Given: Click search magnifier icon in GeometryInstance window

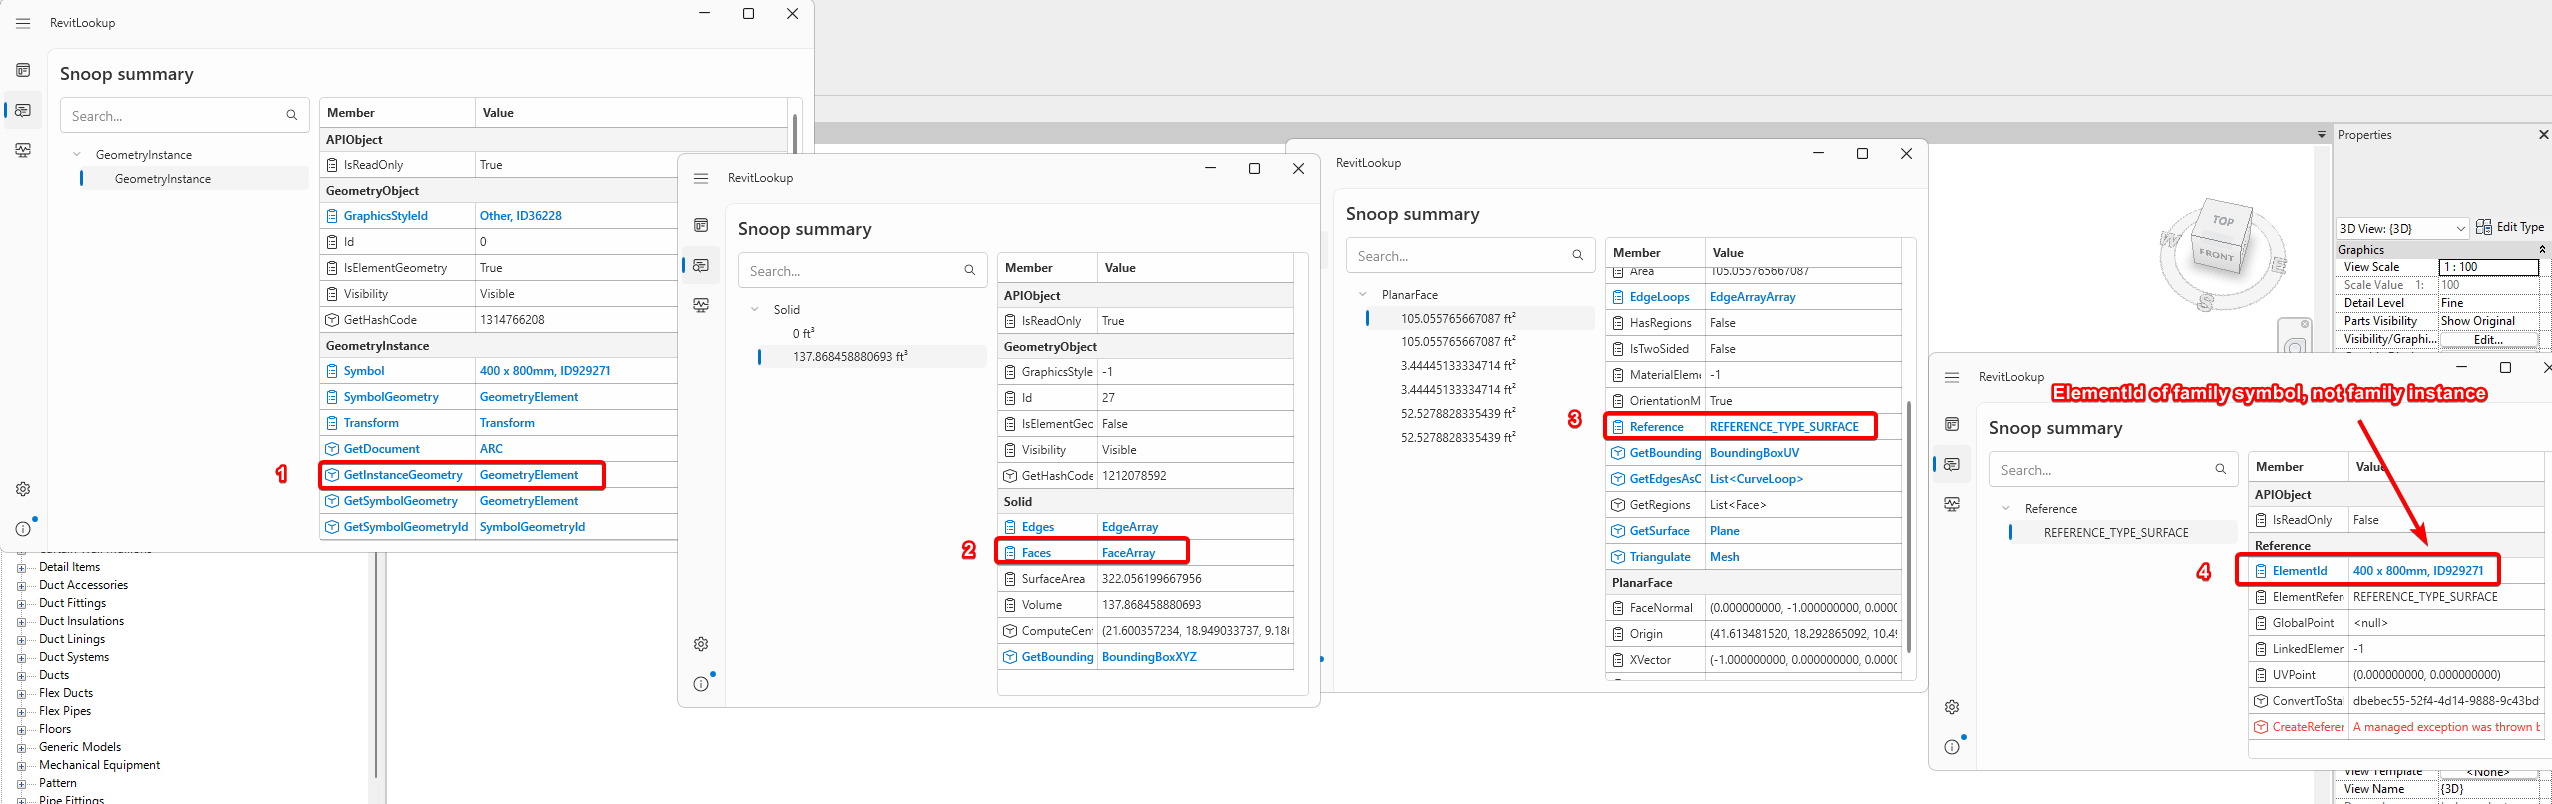Looking at the screenshot, I should [x=292, y=115].
